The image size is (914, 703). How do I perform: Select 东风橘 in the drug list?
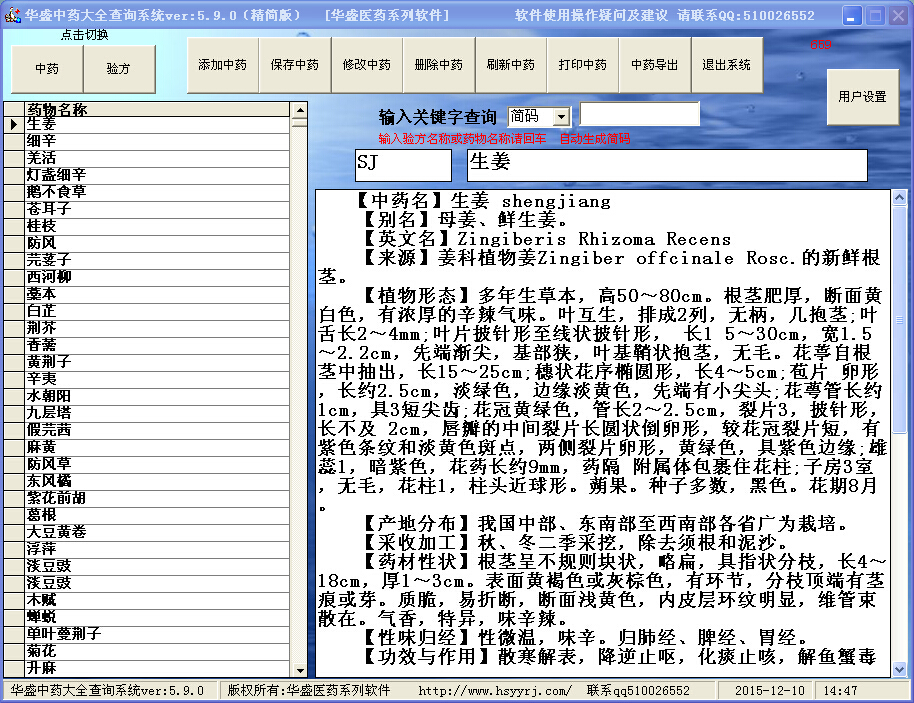[157, 481]
